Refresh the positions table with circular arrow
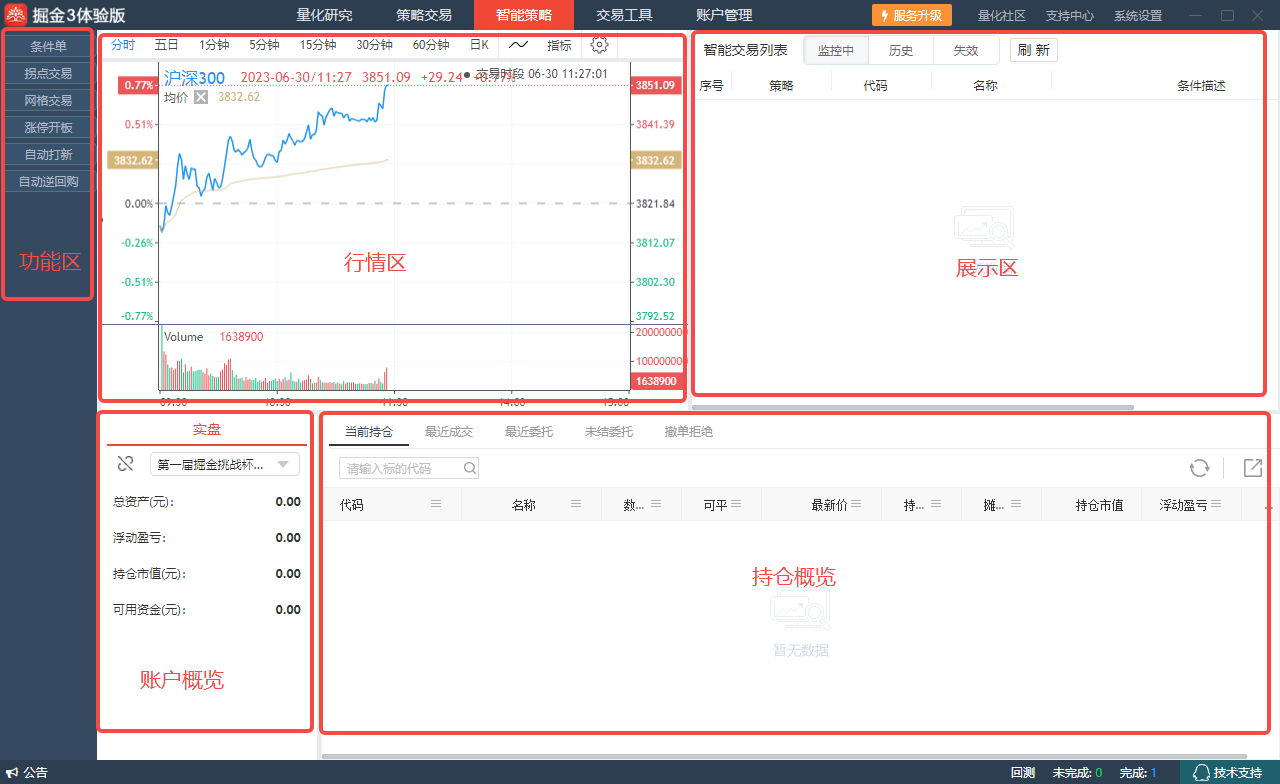The width and height of the screenshot is (1280, 784). (x=1199, y=468)
